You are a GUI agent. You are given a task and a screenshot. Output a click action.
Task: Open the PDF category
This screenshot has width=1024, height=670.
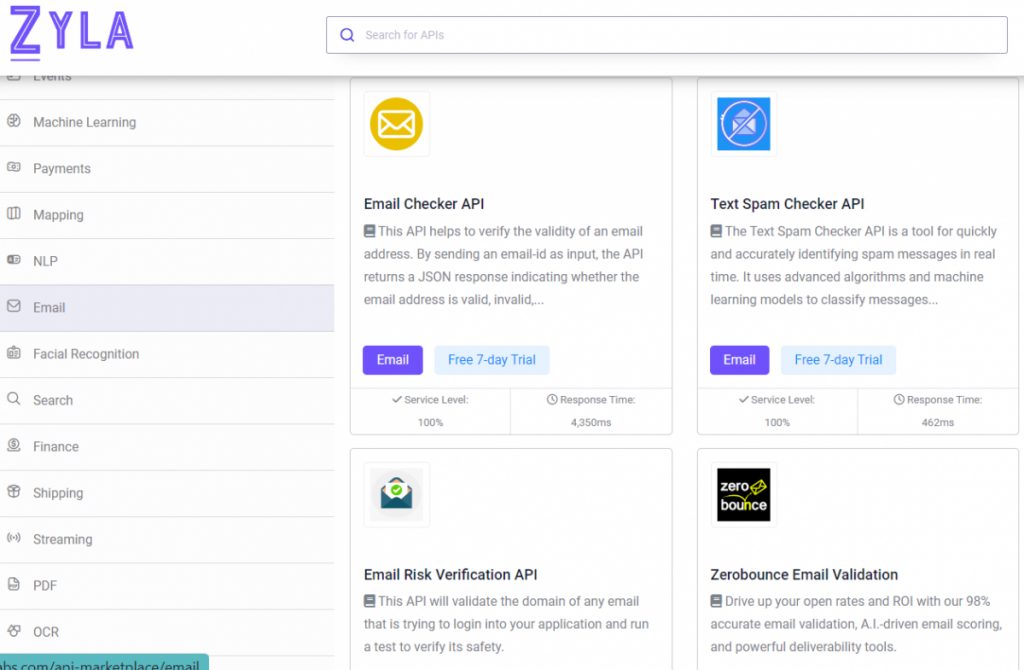167,586
